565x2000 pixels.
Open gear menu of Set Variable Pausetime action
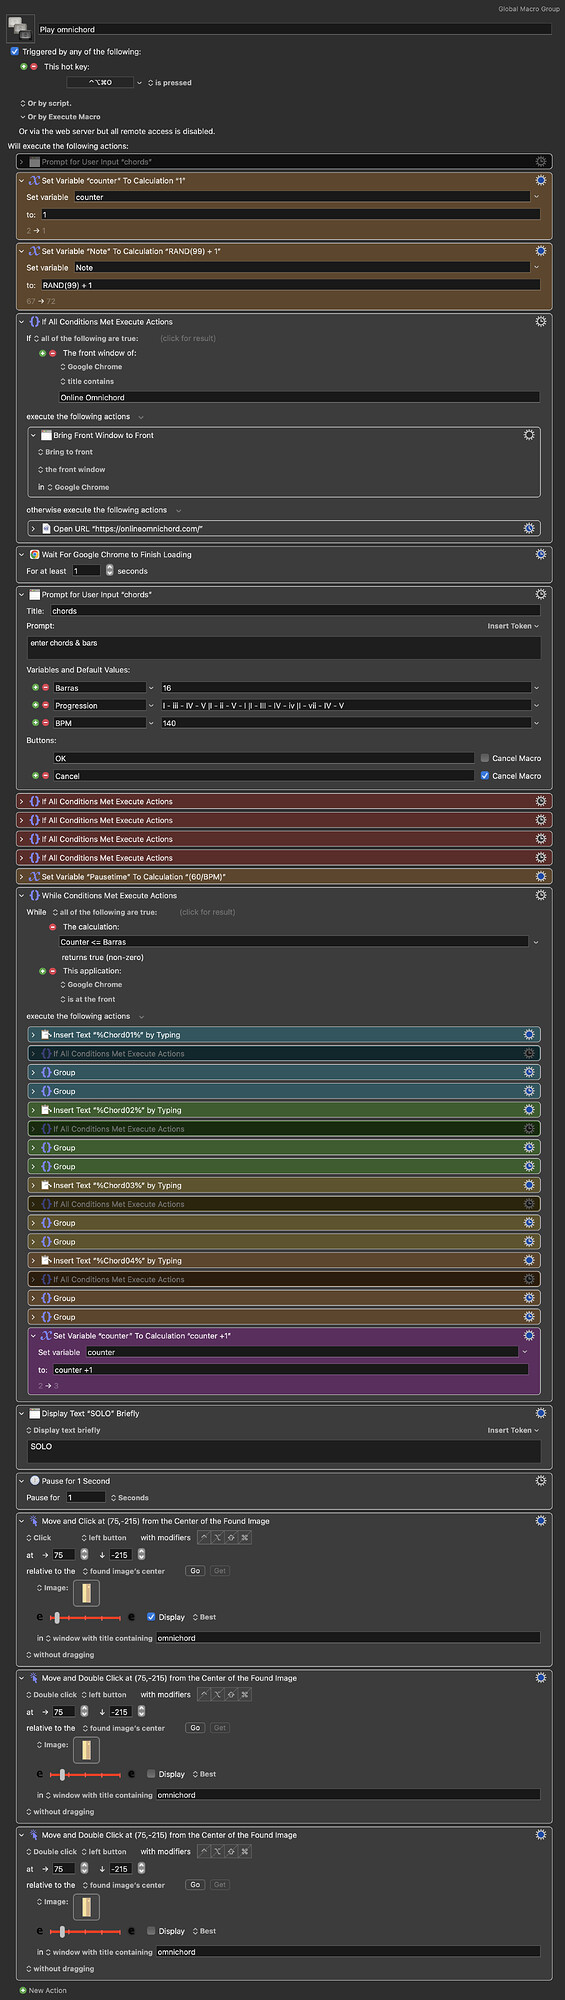pyautogui.click(x=541, y=876)
